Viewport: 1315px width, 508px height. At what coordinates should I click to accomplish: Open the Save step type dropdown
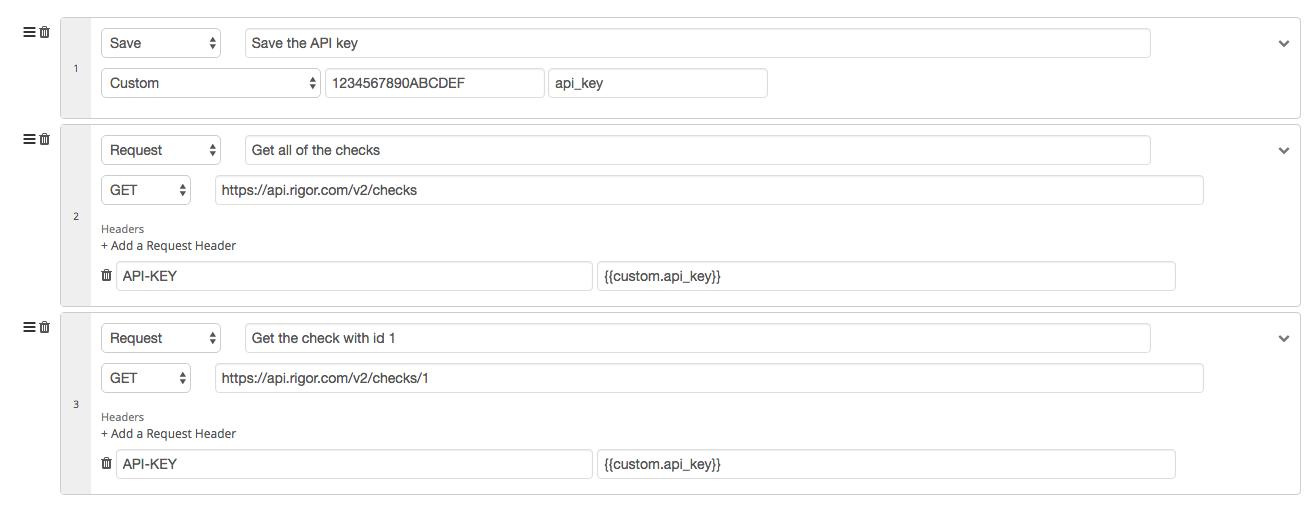161,43
